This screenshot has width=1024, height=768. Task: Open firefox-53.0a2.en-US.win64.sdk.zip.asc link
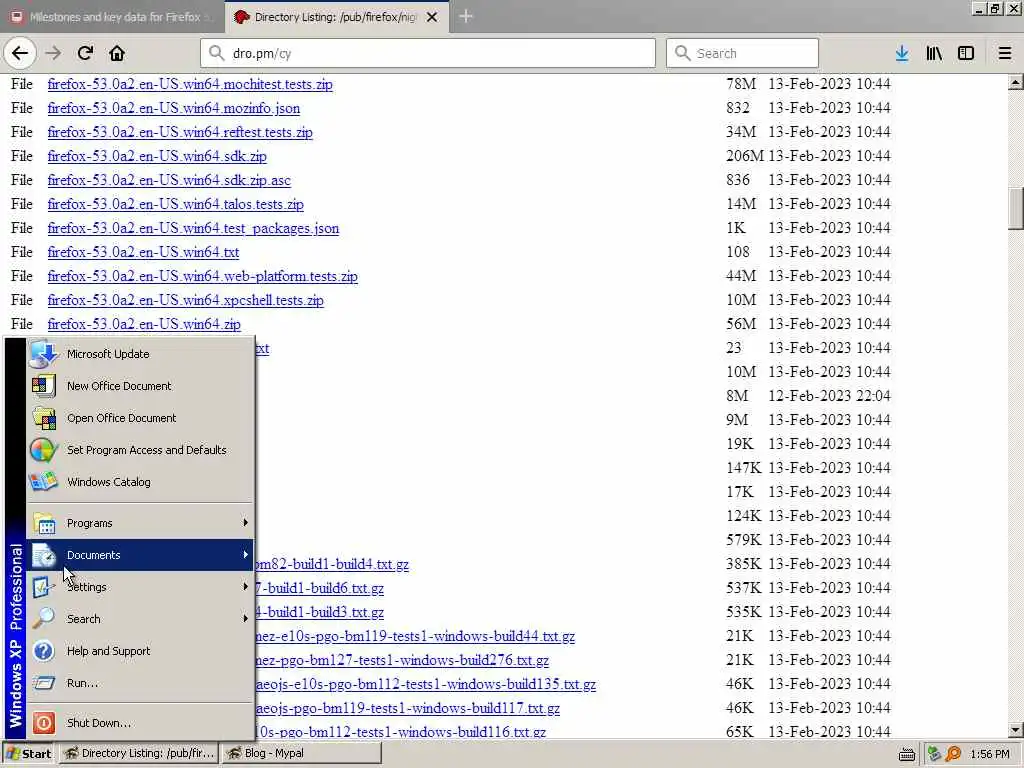[x=169, y=180]
